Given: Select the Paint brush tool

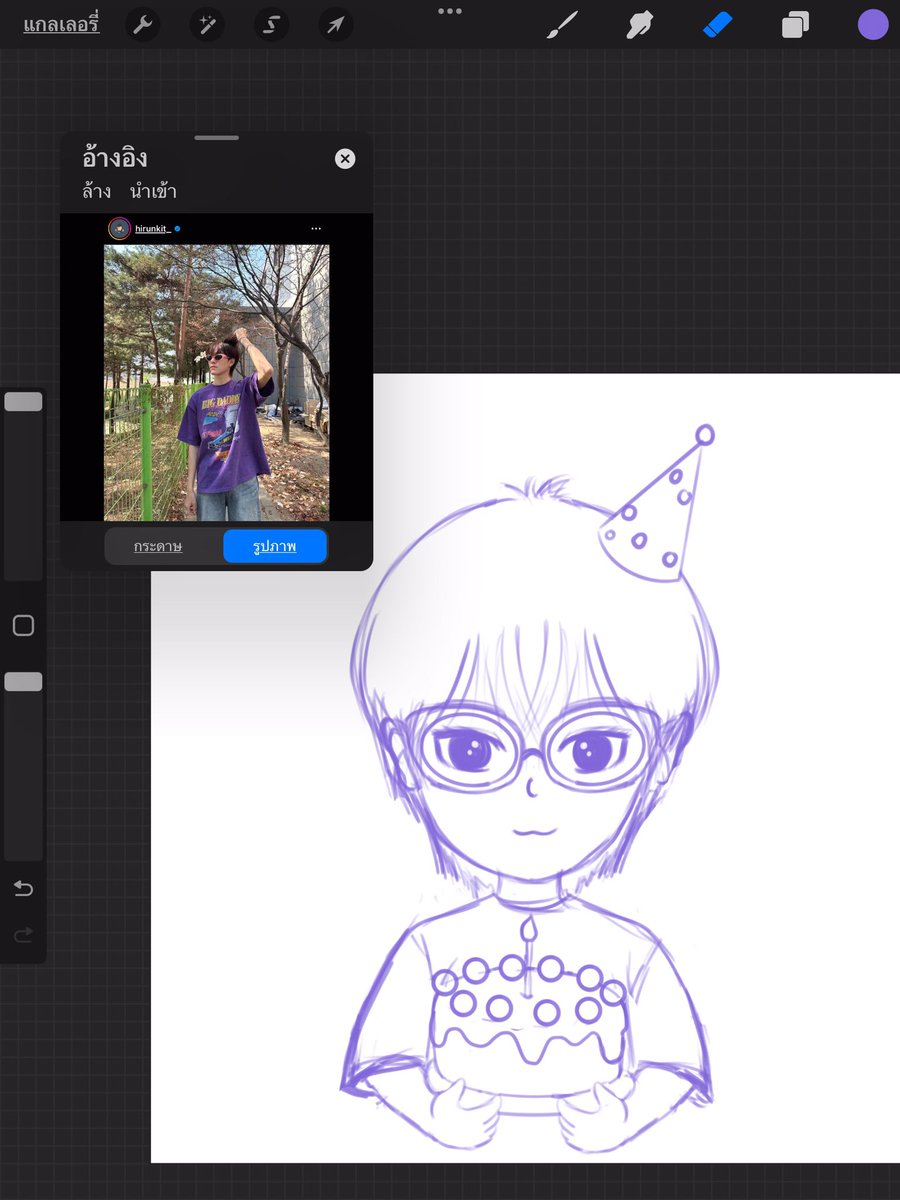Looking at the screenshot, I should pyautogui.click(x=563, y=25).
